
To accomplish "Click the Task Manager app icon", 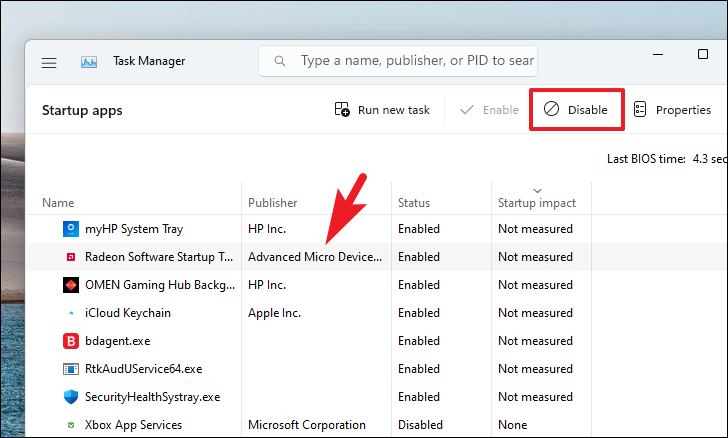I will click(x=89, y=62).
